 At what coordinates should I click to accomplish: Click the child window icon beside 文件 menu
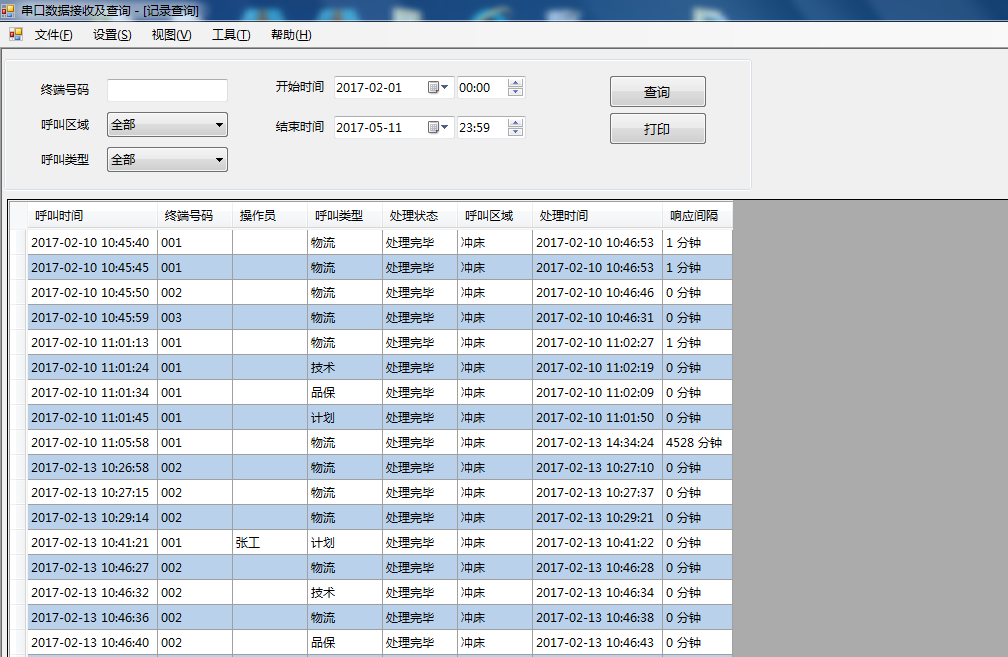click(15, 35)
